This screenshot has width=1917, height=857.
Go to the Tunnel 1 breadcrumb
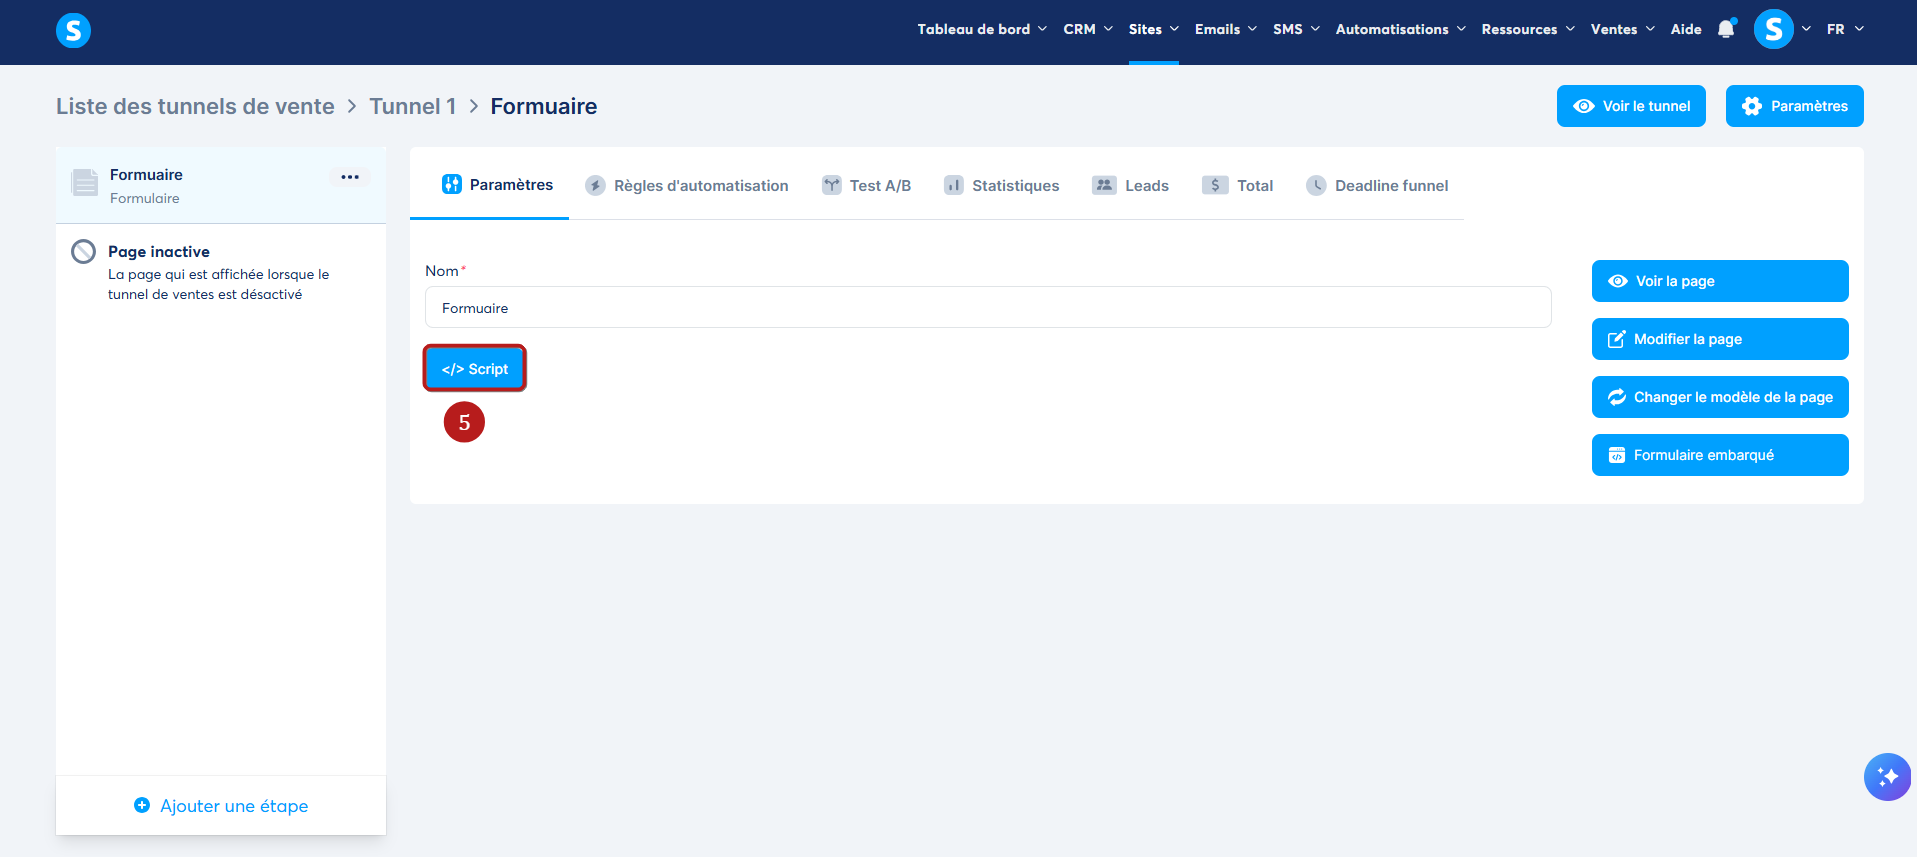pos(413,106)
